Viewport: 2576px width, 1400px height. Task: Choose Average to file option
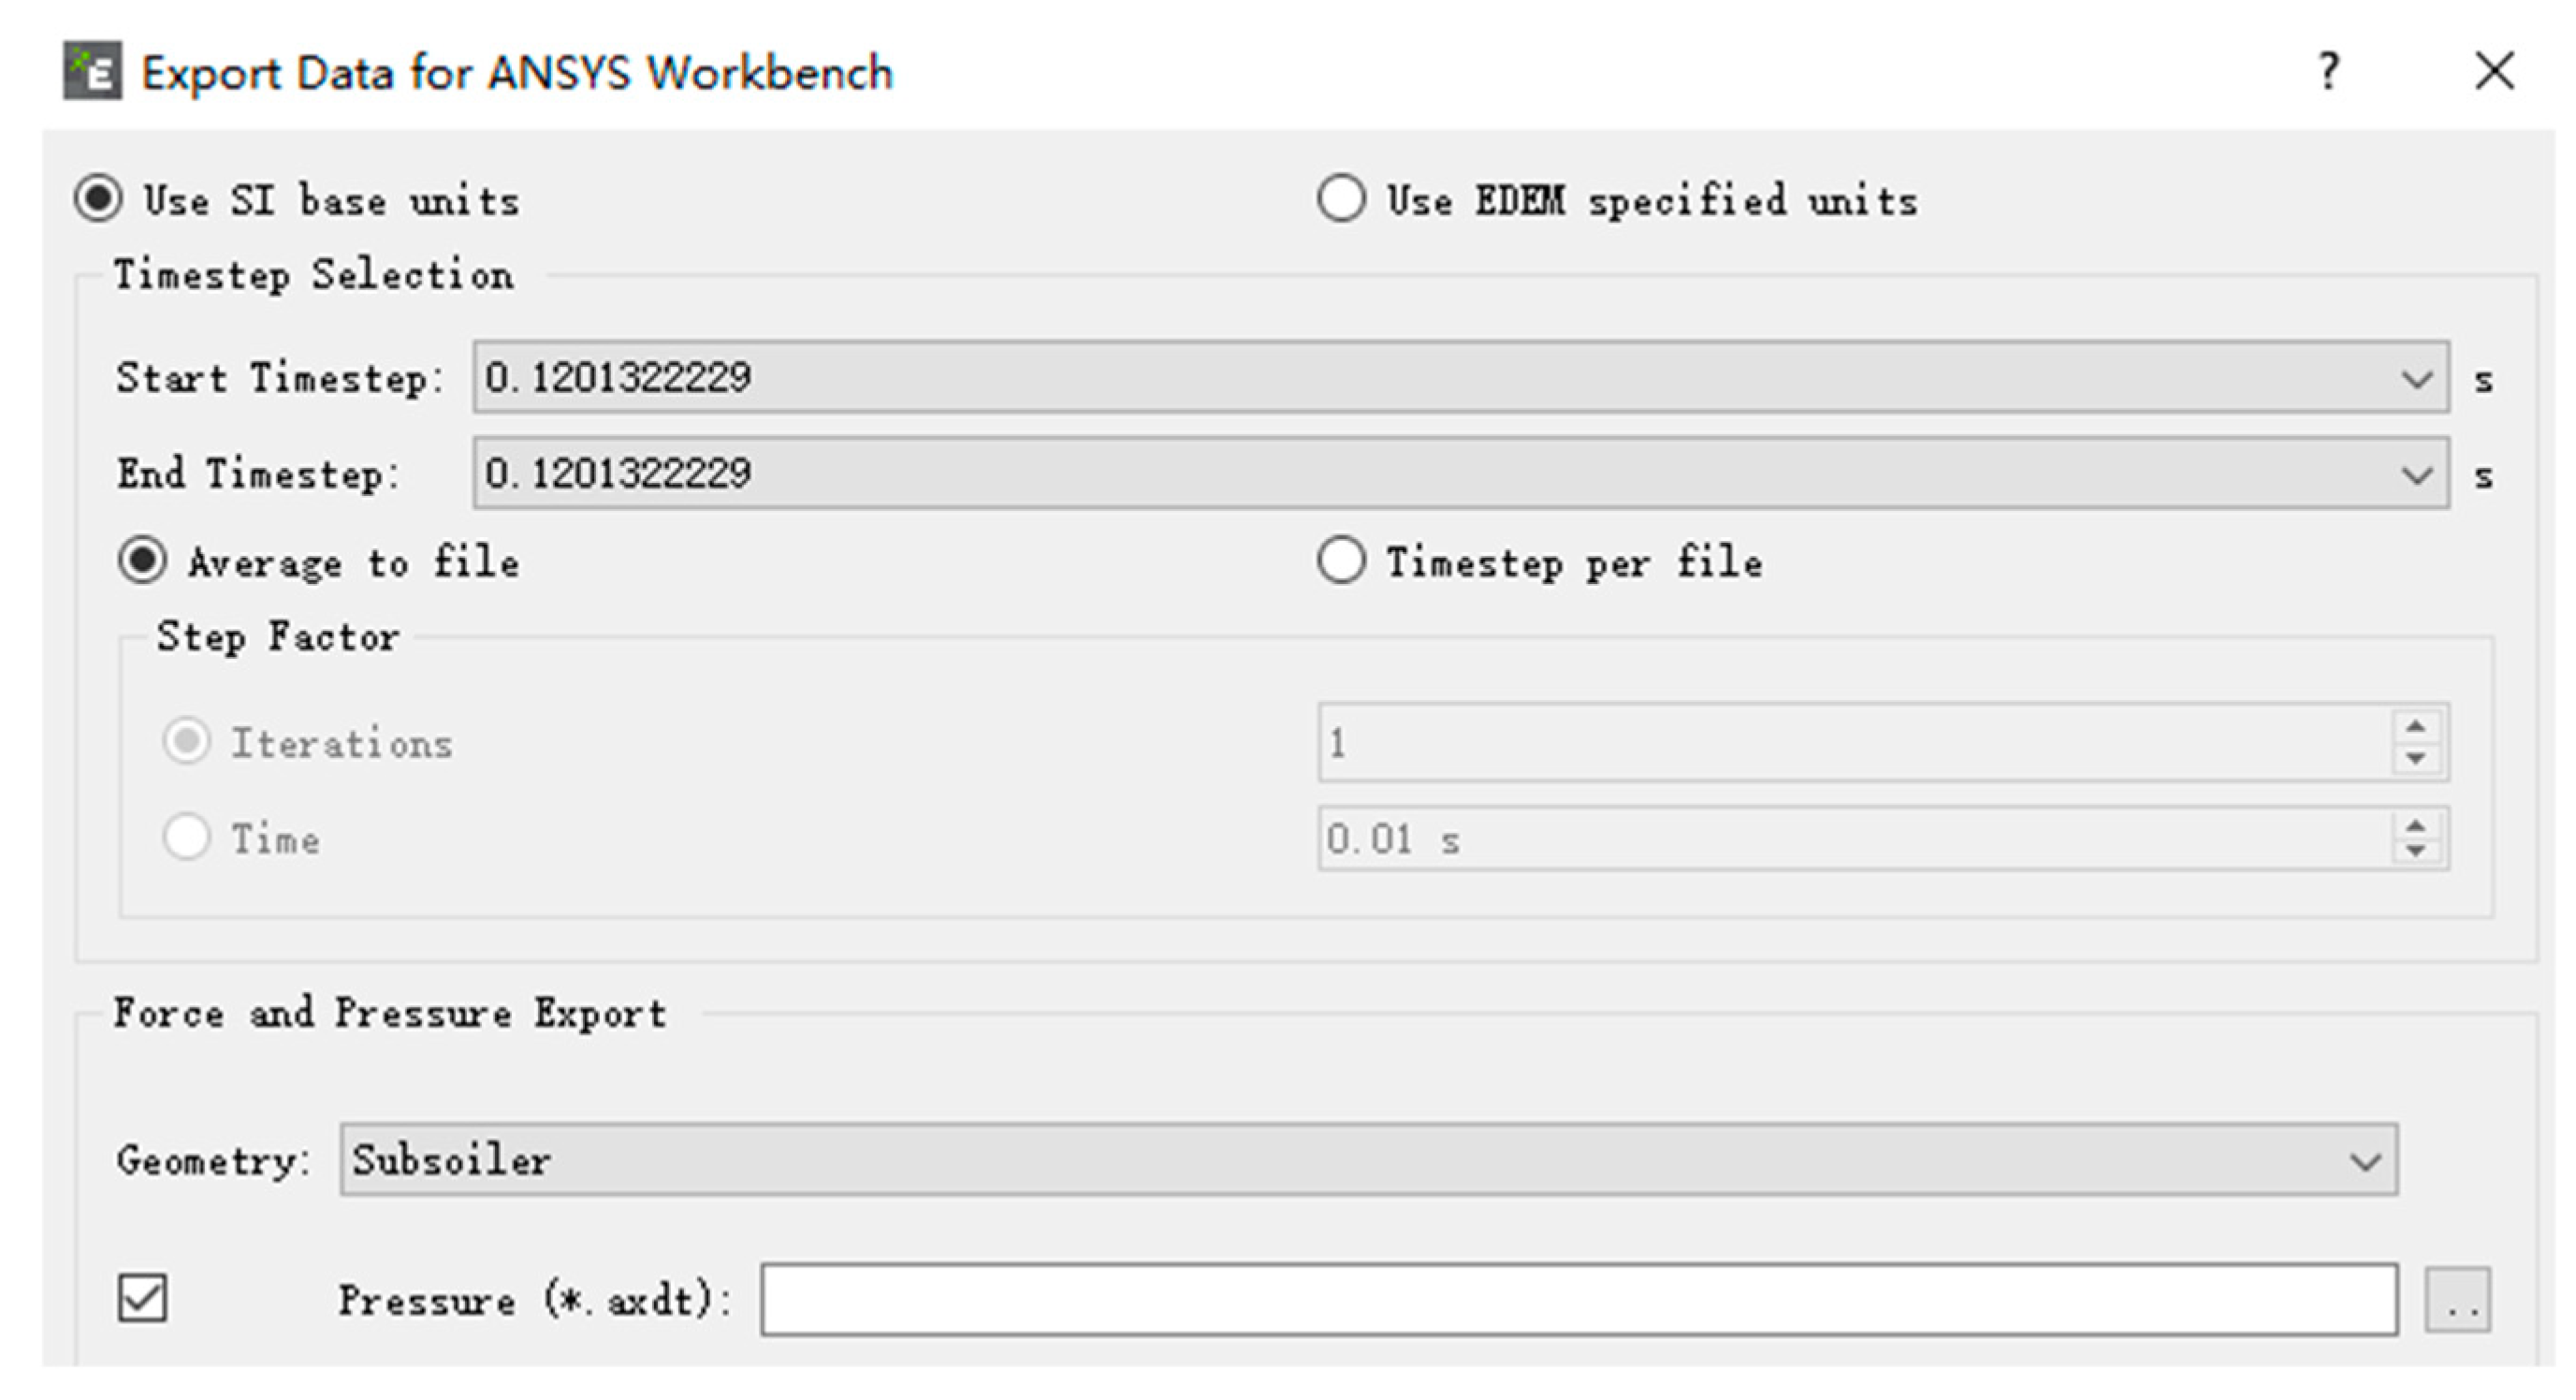click(142, 560)
